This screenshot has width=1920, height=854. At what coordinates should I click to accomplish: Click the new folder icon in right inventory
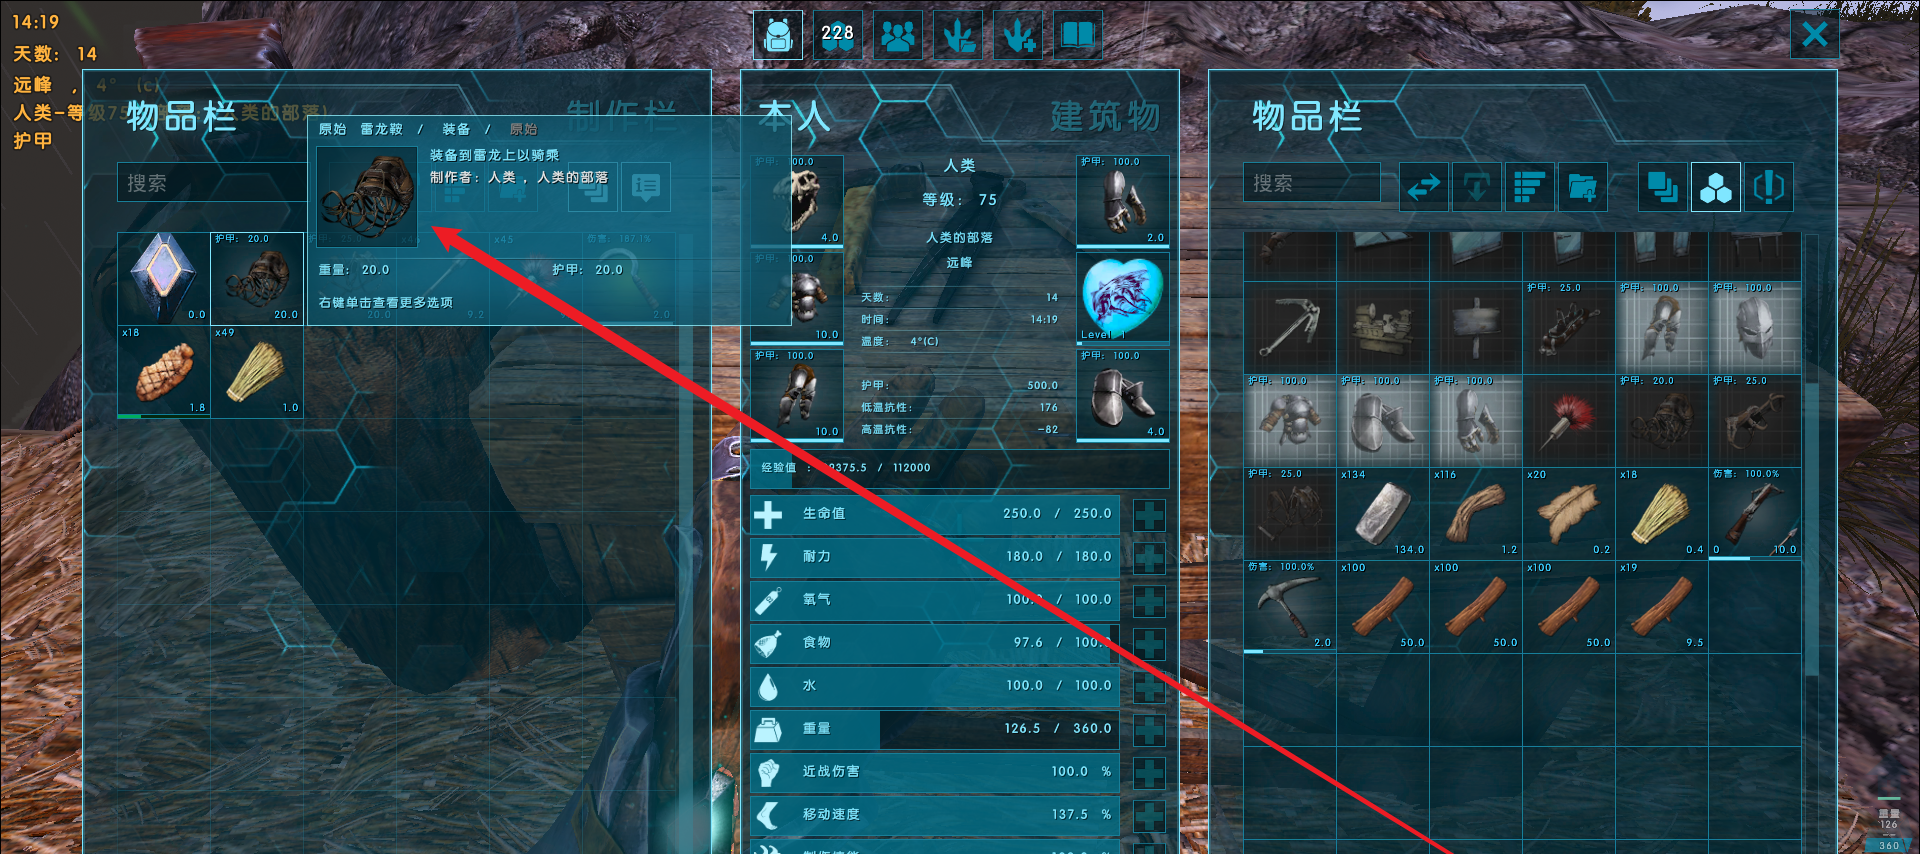tap(1582, 187)
